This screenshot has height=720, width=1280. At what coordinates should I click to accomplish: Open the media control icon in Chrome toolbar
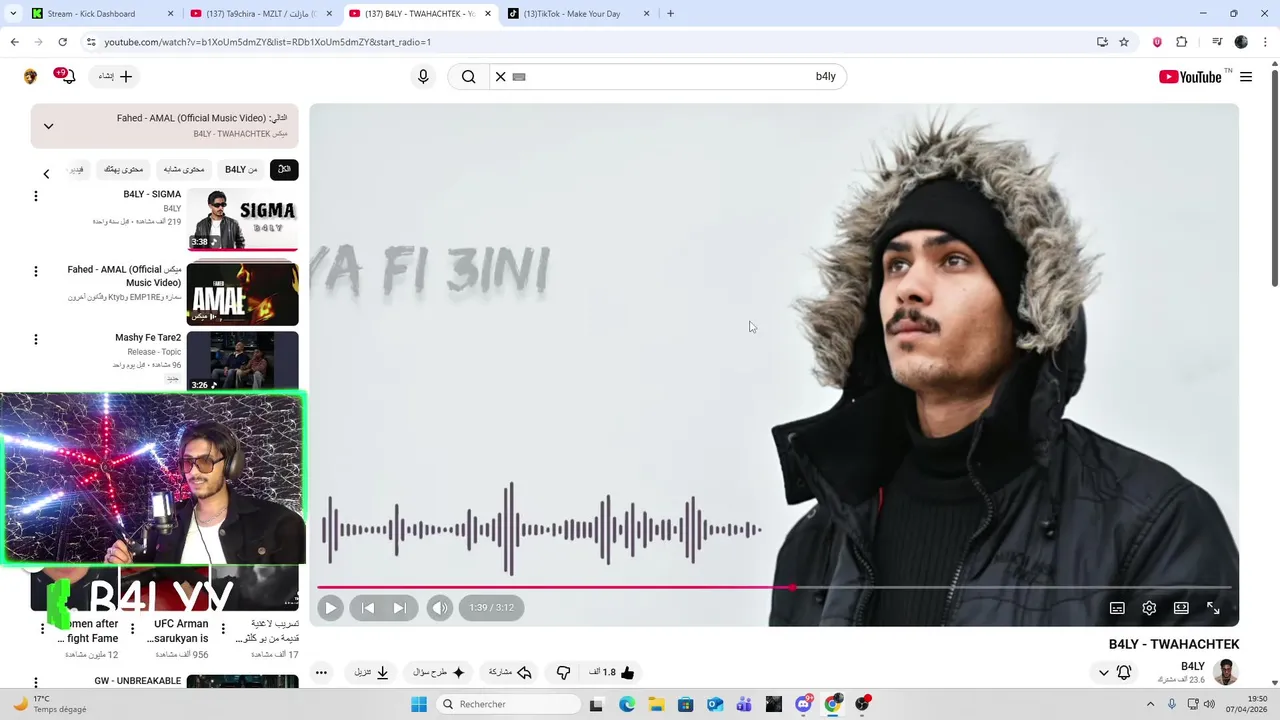tap(1217, 42)
